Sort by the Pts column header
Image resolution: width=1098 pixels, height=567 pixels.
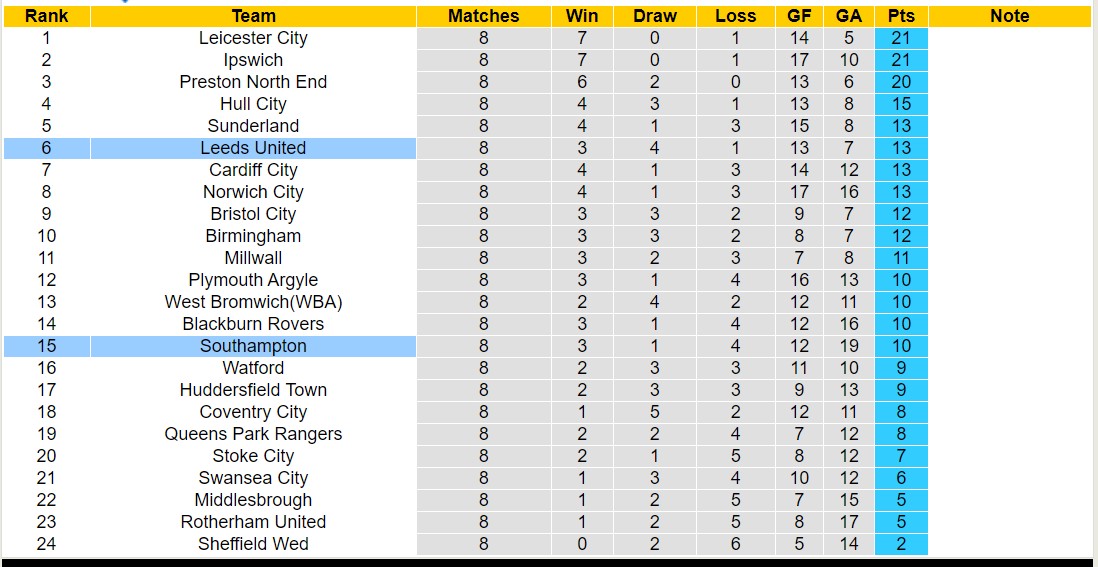coord(901,16)
